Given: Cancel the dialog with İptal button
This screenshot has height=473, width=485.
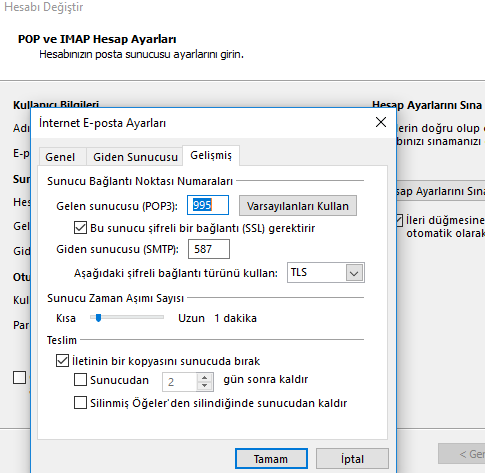Looking at the screenshot, I should (352, 459).
